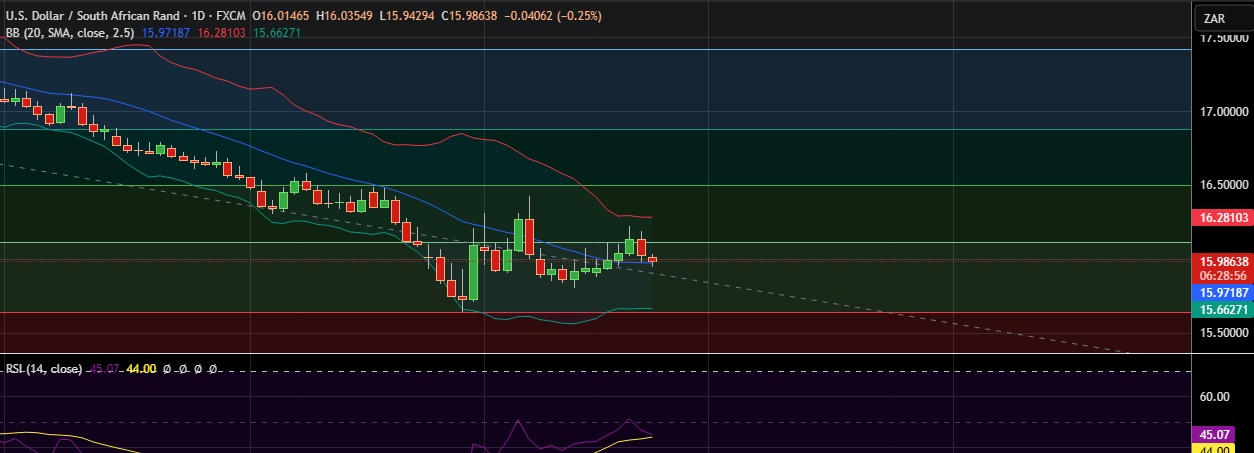The height and width of the screenshot is (453, 1254).
Task: Click the 06:28:56 bar countdown timer label
Action: (1222, 275)
